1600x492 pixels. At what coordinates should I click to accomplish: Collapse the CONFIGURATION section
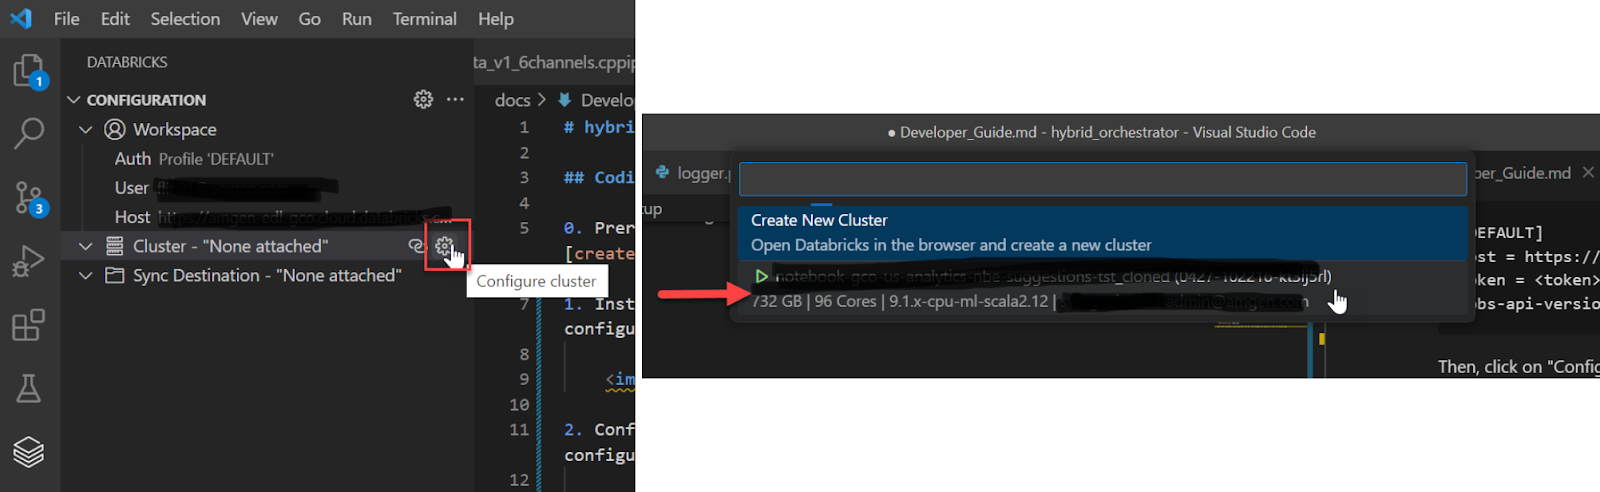73,100
